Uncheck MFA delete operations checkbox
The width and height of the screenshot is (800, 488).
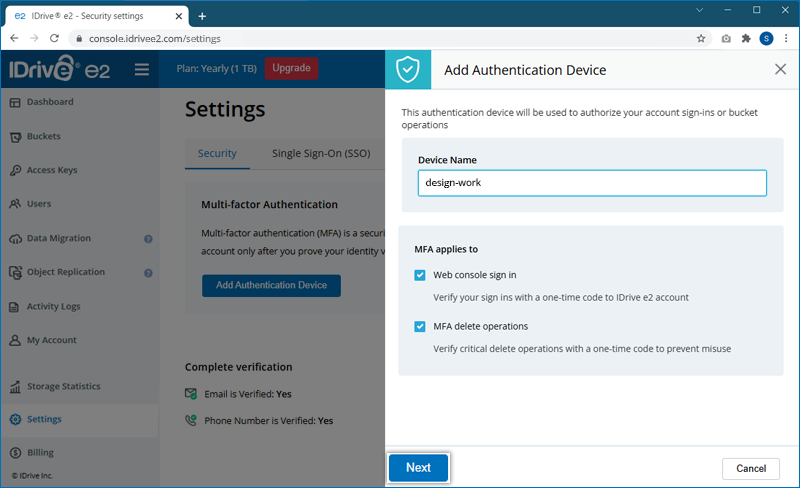pyautogui.click(x=420, y=326)
